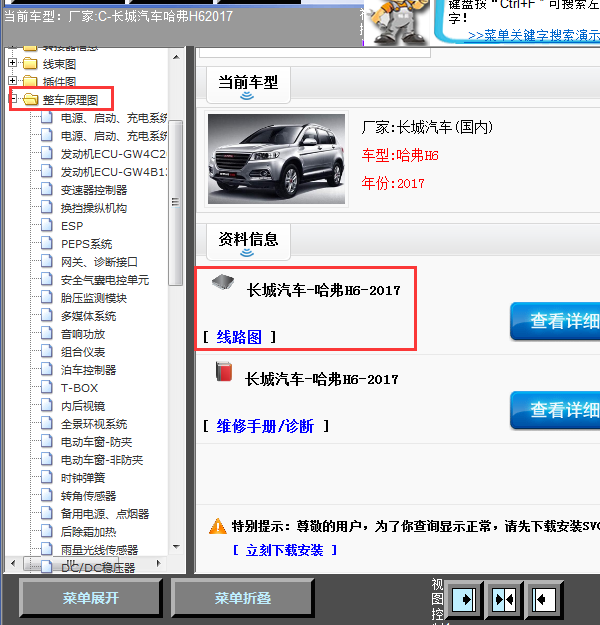Open the 电动车窗-防夹 diagram
600x625 pixels.
click(x=96, y=442)
